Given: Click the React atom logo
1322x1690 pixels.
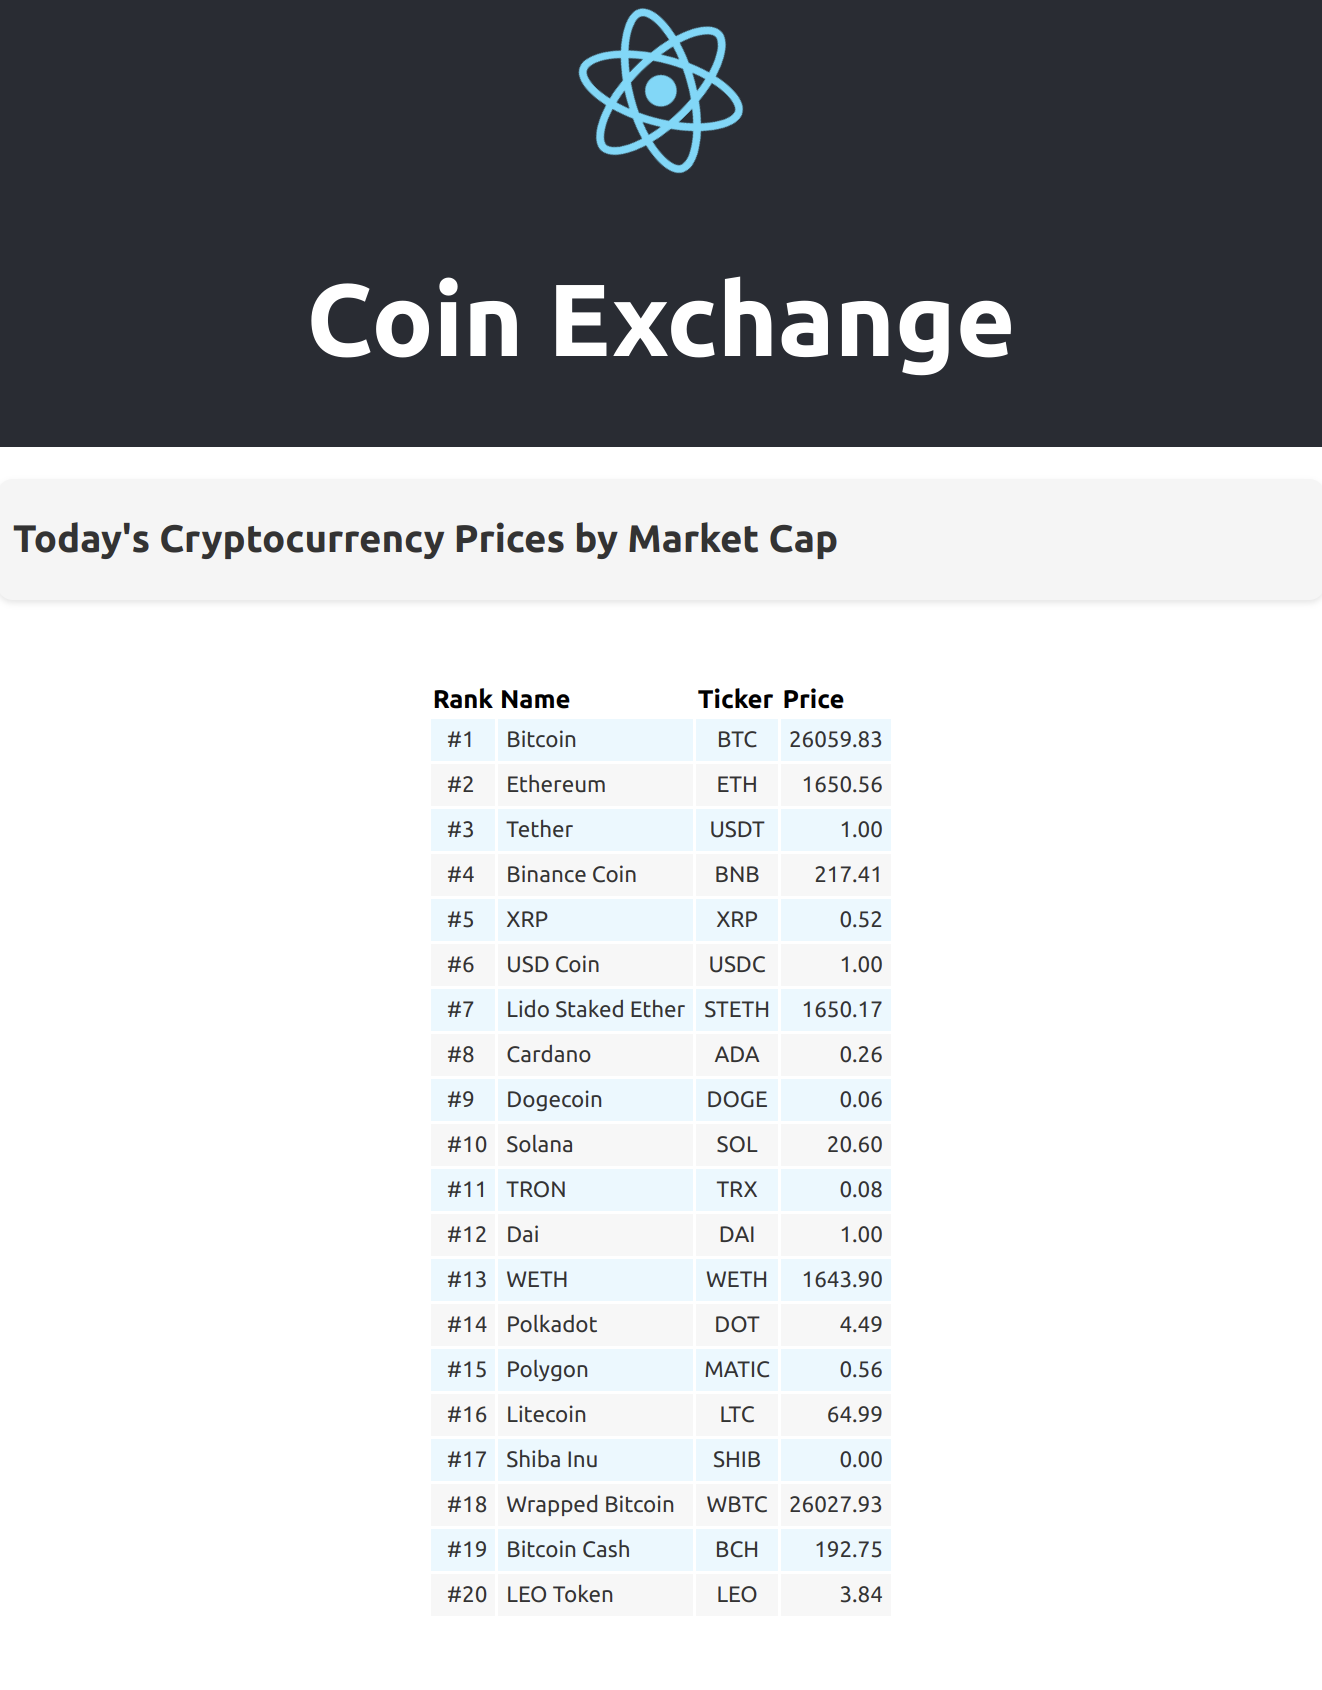Looking at the screenshot, I should pos(661,90).
